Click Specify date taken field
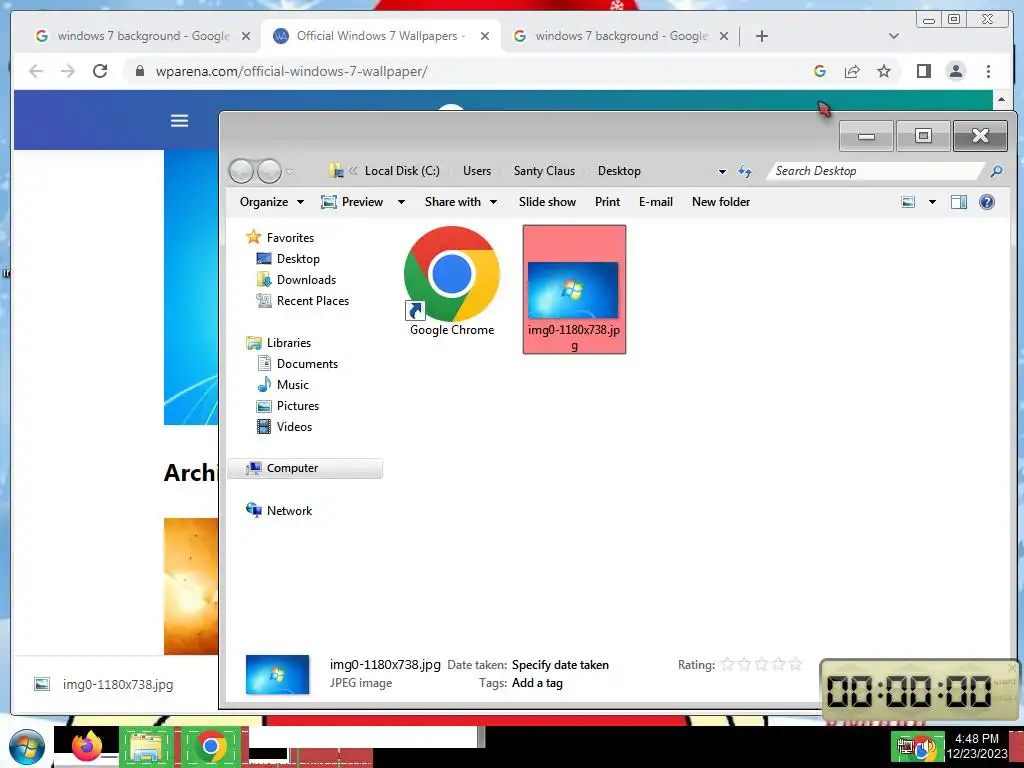 tap(560, 665)
